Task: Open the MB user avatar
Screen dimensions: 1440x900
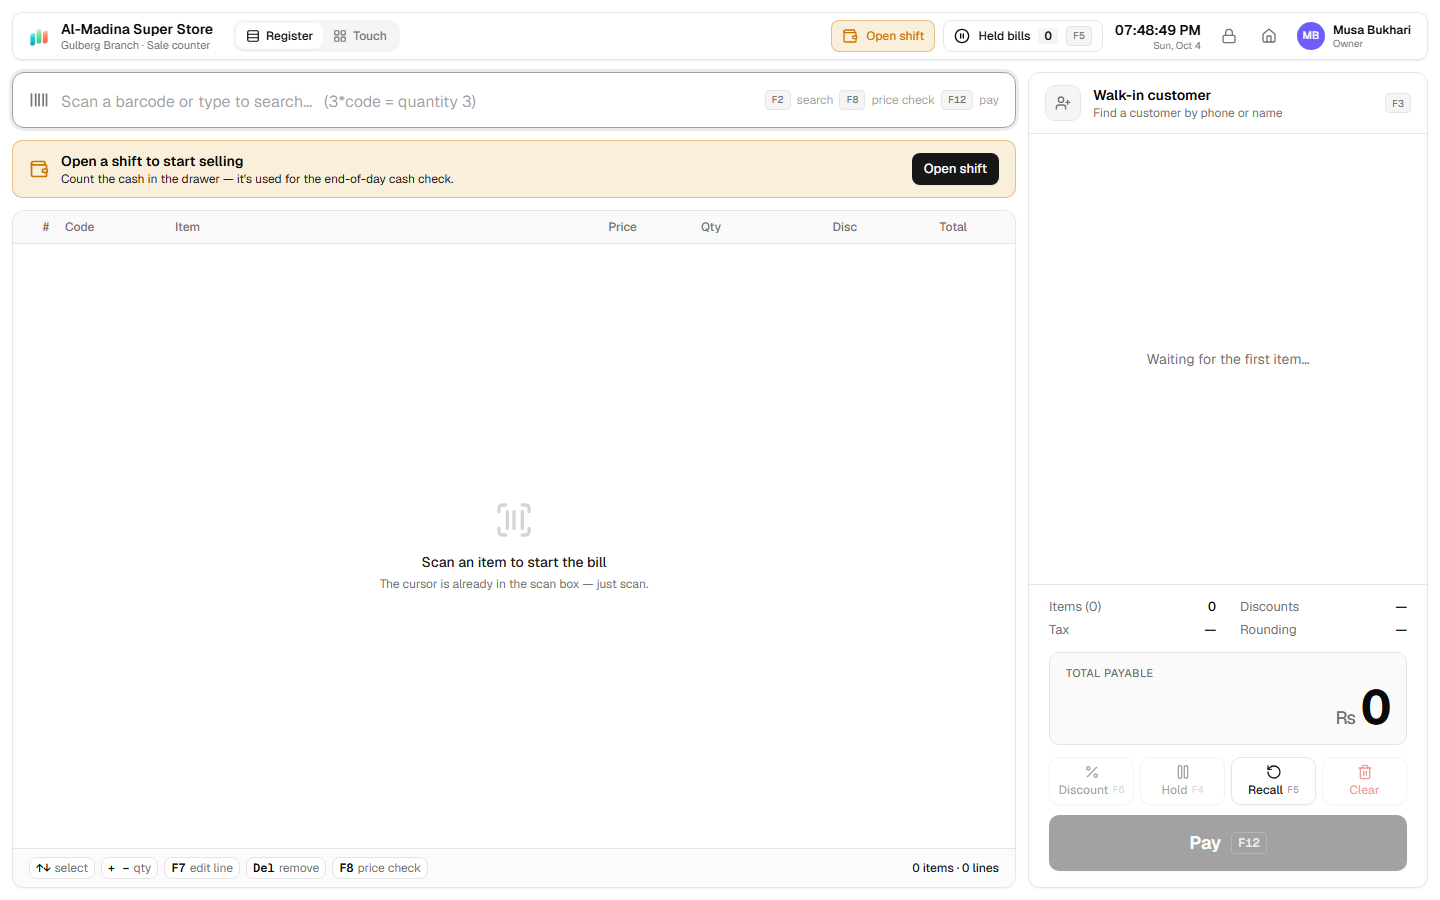Action: tap(1311, 36)
